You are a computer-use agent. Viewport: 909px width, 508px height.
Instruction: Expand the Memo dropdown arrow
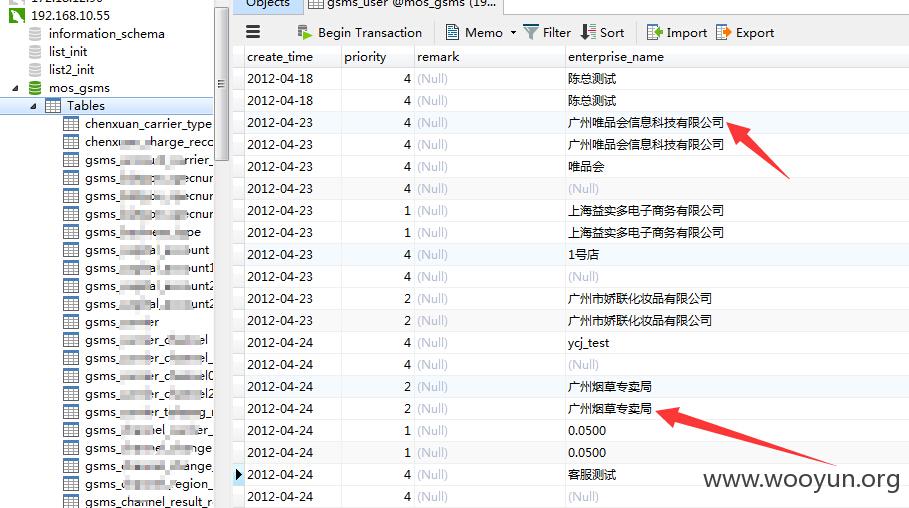point(513,33)
